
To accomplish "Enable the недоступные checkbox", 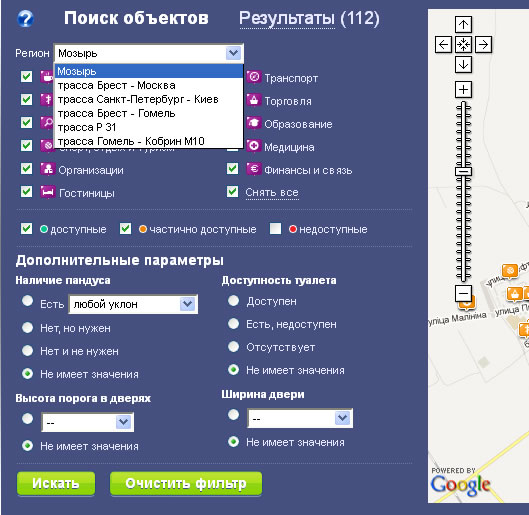I will [x=275, y=229].
